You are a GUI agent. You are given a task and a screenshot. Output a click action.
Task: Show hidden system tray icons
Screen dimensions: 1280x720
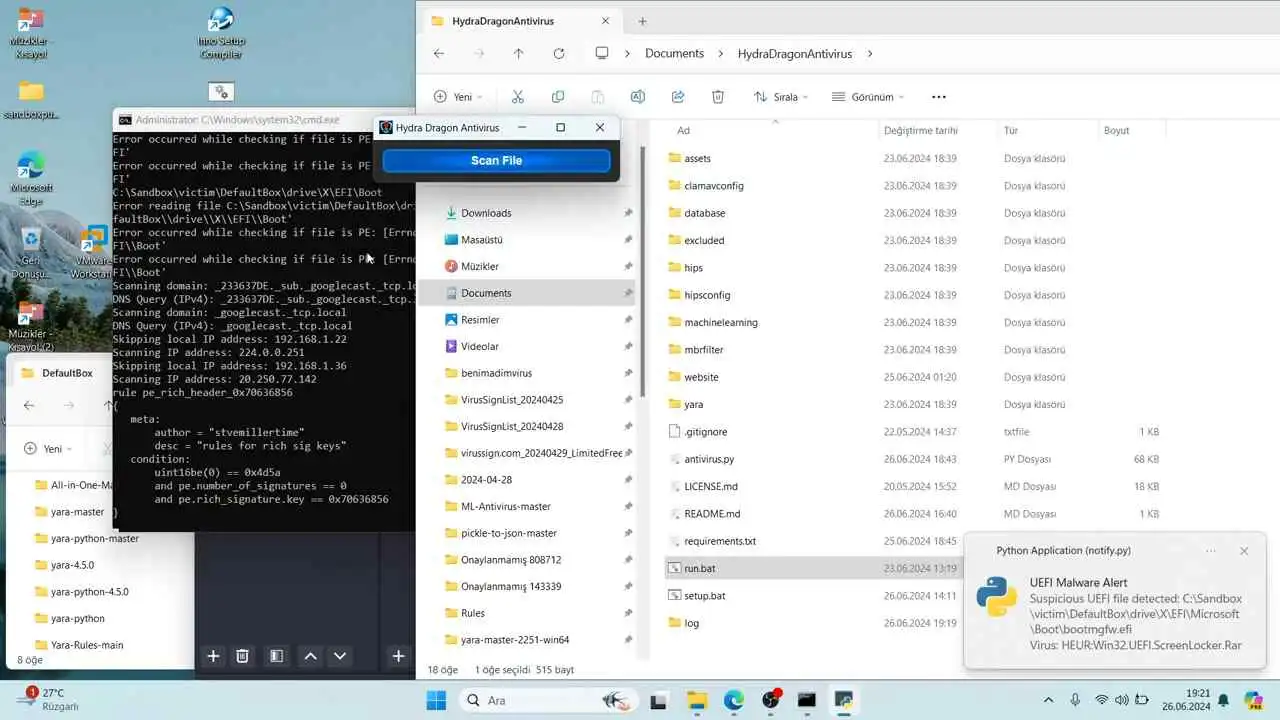click(x=1048, y=700)
